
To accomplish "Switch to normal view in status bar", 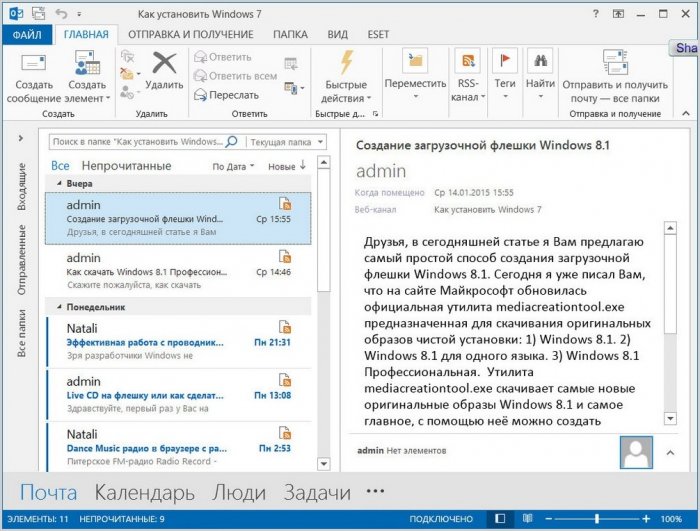I will tap(500, 518).
